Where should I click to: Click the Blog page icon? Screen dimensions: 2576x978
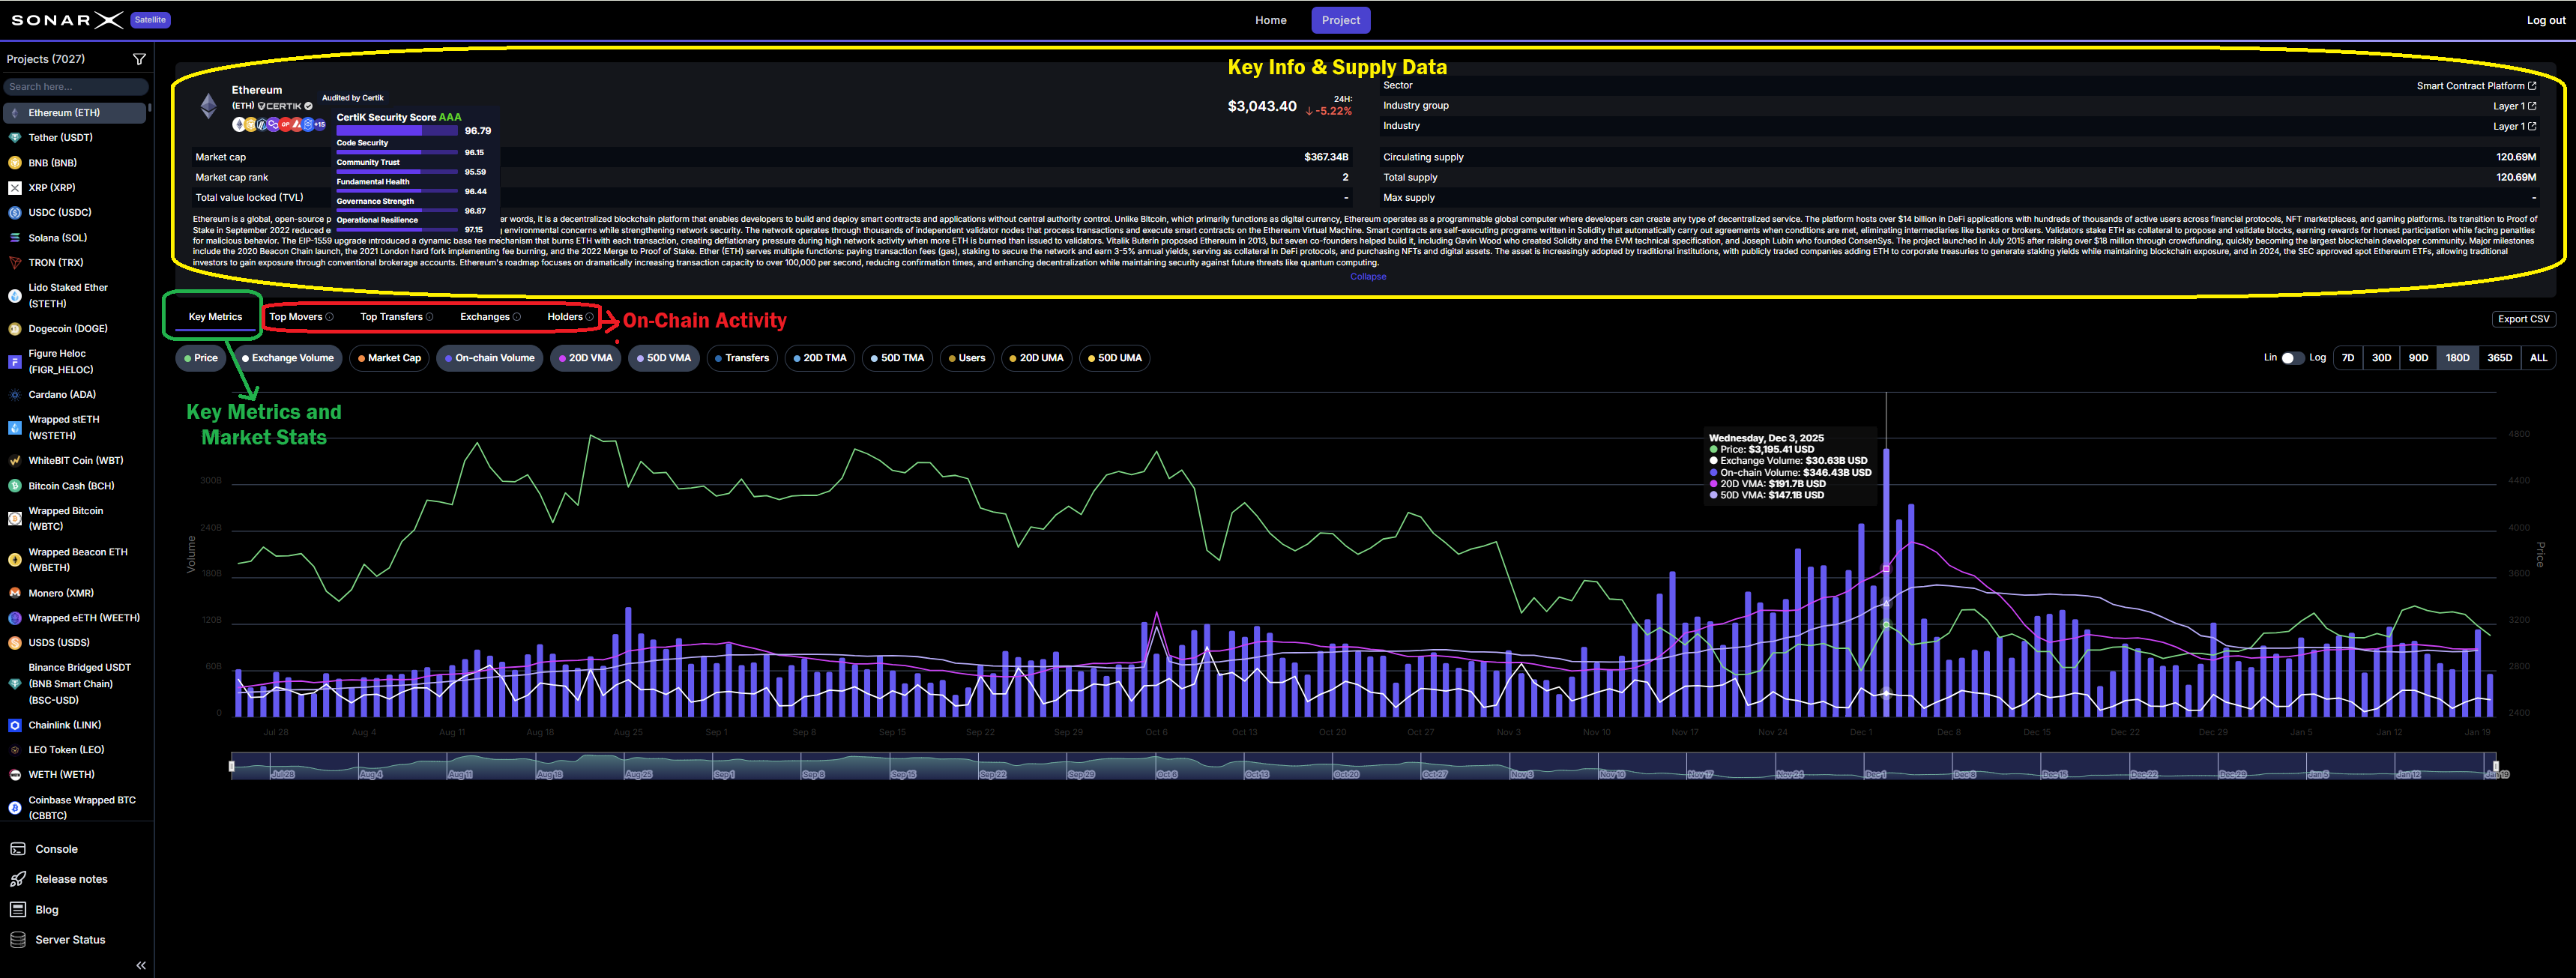(18, 910)
